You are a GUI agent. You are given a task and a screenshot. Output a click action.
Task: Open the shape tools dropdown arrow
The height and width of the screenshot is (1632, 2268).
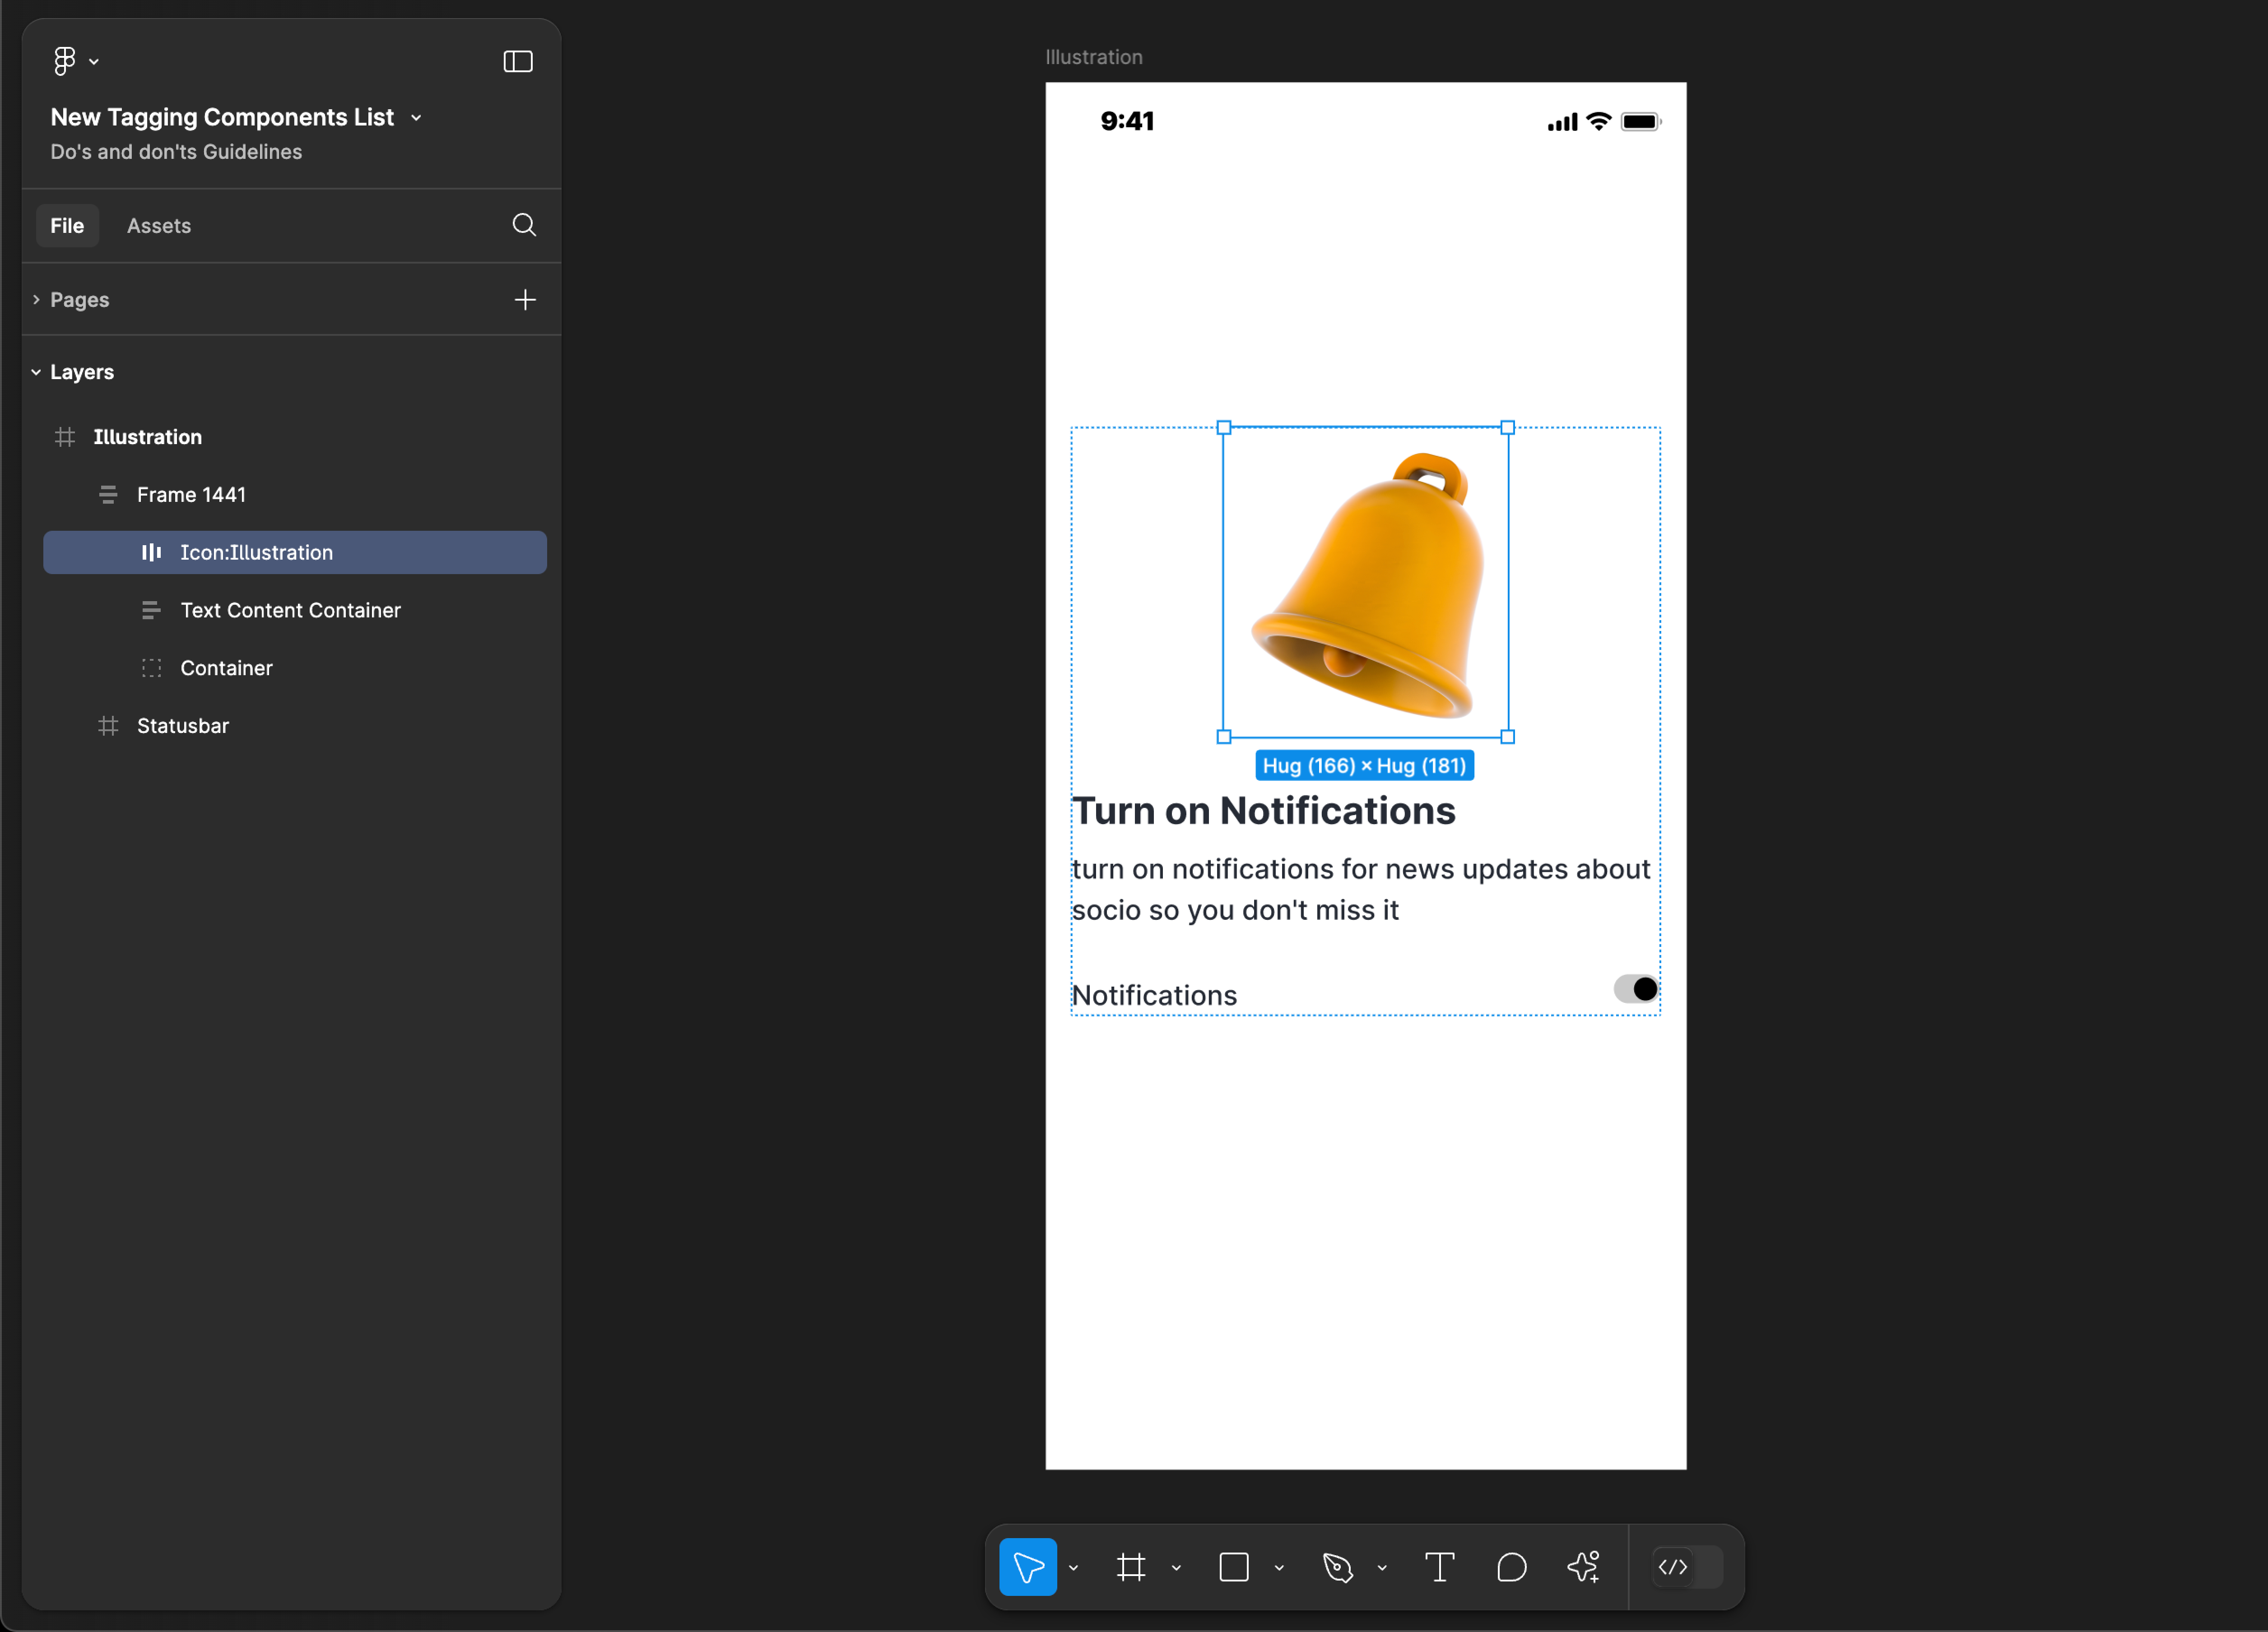1279,1568
